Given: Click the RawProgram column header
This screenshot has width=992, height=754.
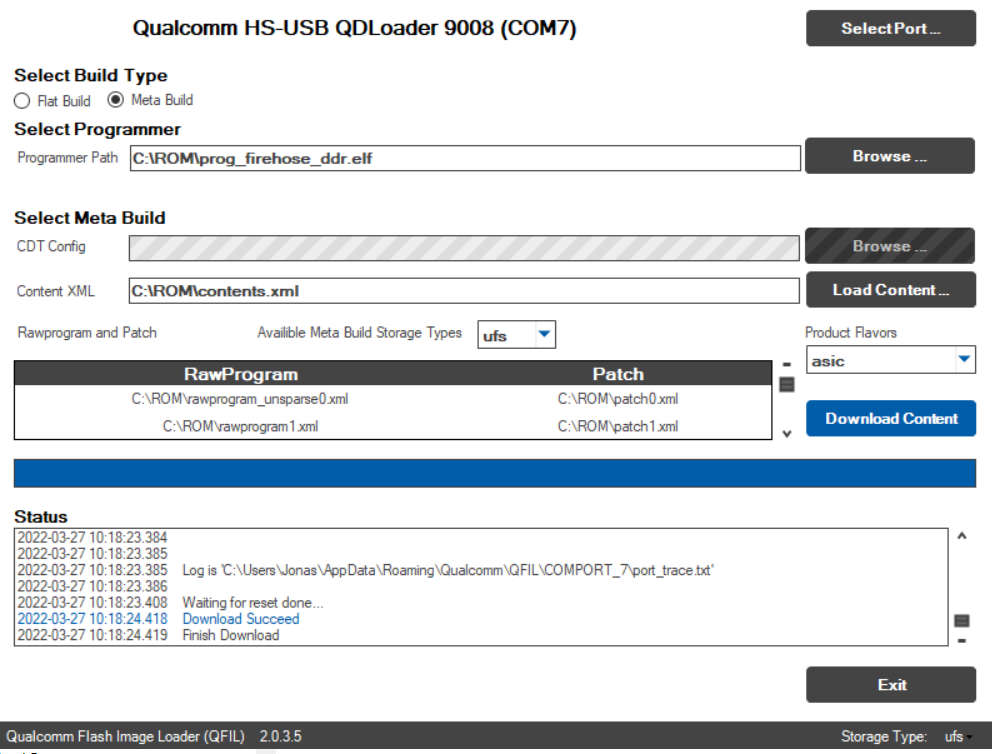Looking at the screenshot, I should click(240, 374).
